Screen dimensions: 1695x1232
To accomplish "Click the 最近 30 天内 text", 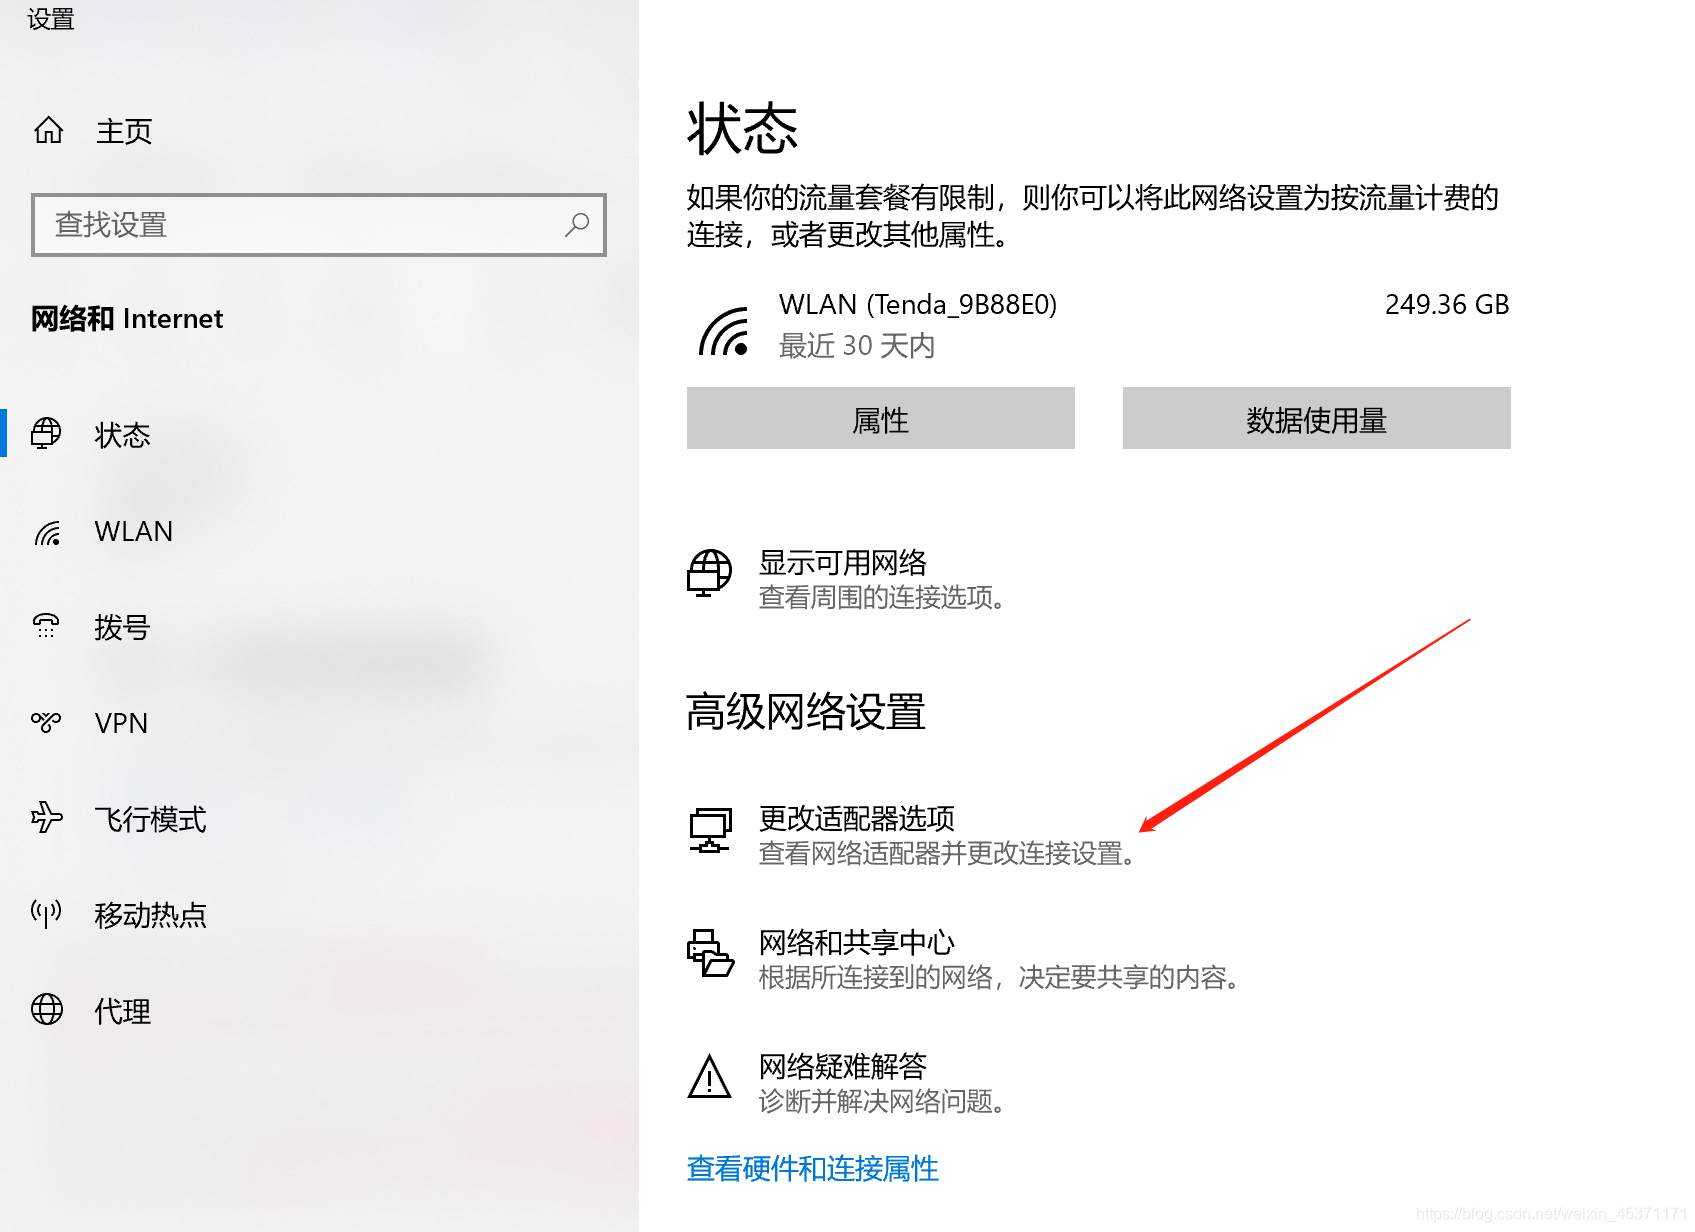I will pos(857,346).
